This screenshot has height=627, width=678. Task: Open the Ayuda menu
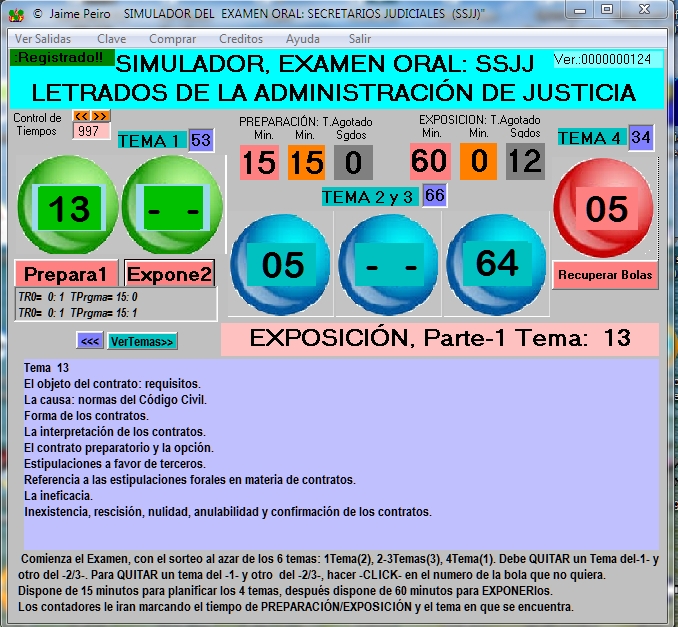click(x=303, y=38)
